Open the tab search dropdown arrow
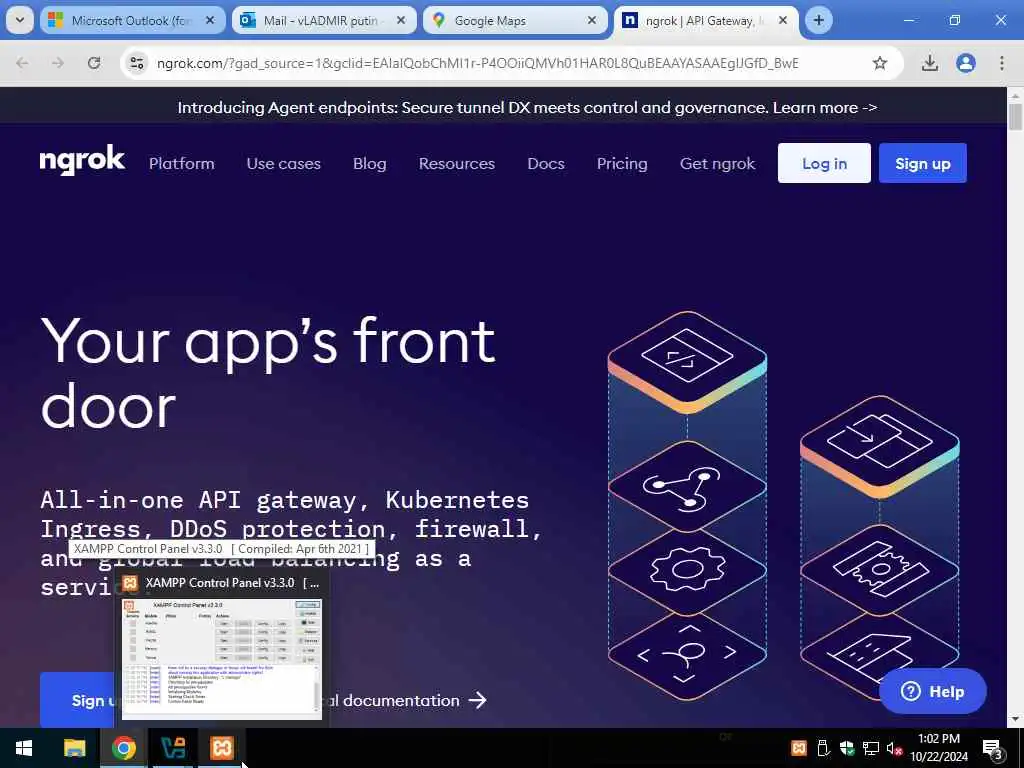The height and width of the screenshot is (768, 1024). 20,20
